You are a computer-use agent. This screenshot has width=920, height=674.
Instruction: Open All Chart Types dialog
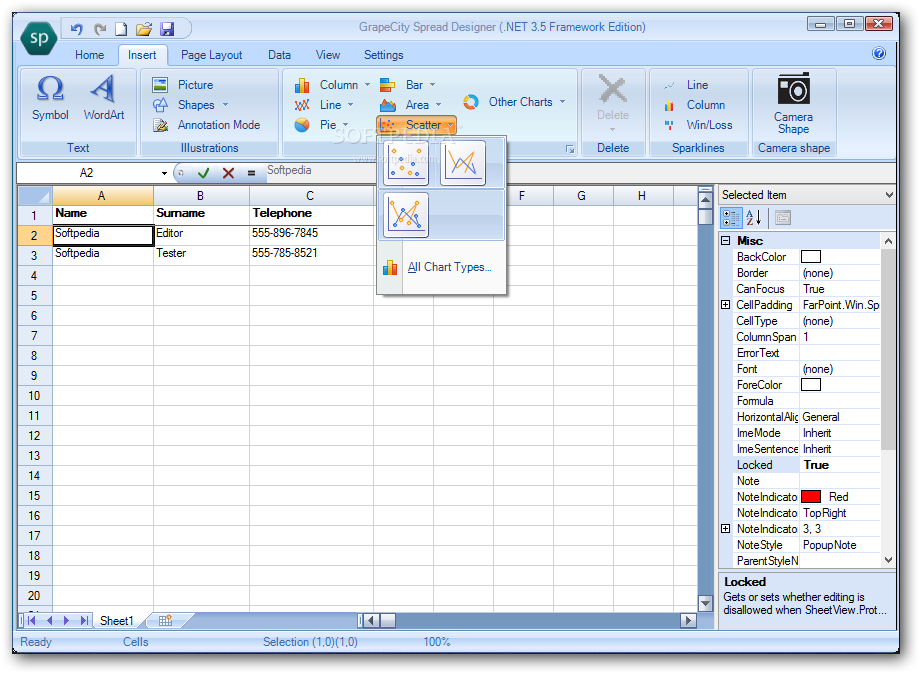point(442,267)
